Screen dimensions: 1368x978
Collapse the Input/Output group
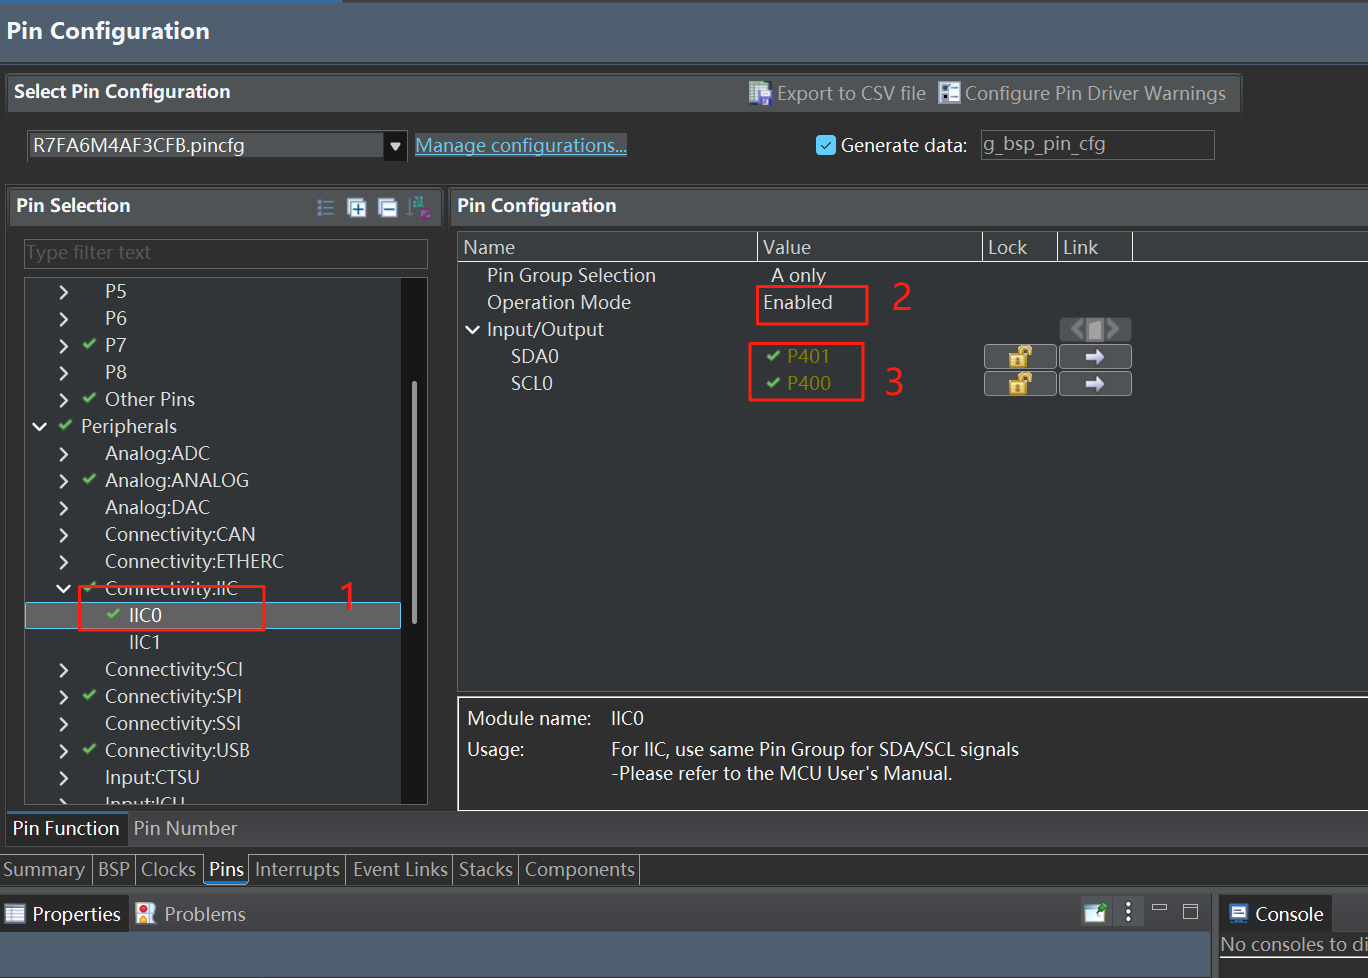point(473,329)
